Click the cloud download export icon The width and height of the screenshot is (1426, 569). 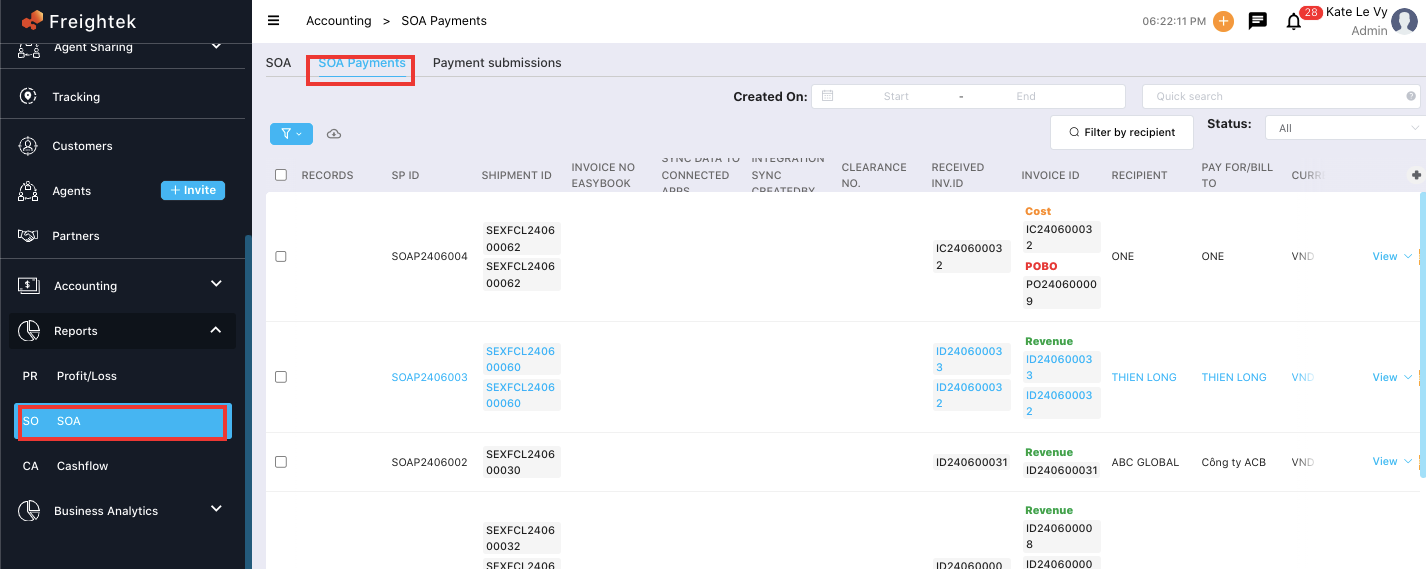click(334, 134)
